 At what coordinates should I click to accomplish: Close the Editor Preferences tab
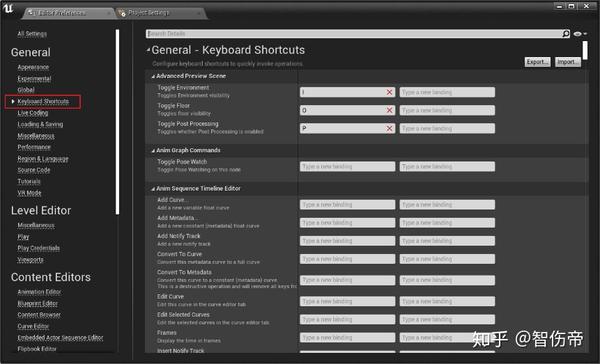click(109, 13)
